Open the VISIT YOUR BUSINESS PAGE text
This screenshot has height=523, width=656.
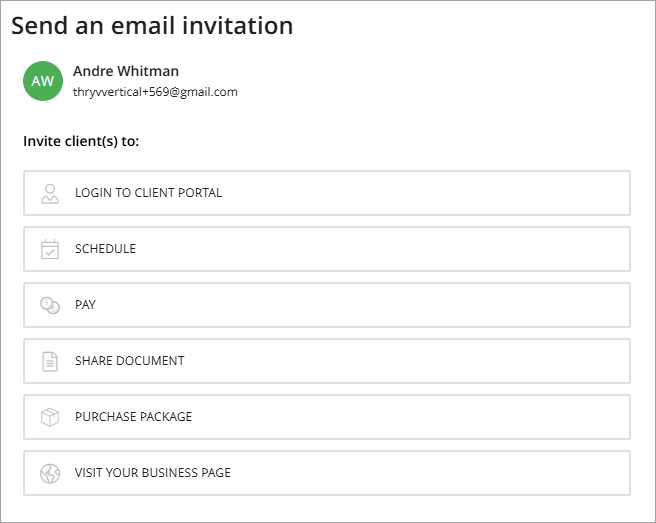click(152, 473)
